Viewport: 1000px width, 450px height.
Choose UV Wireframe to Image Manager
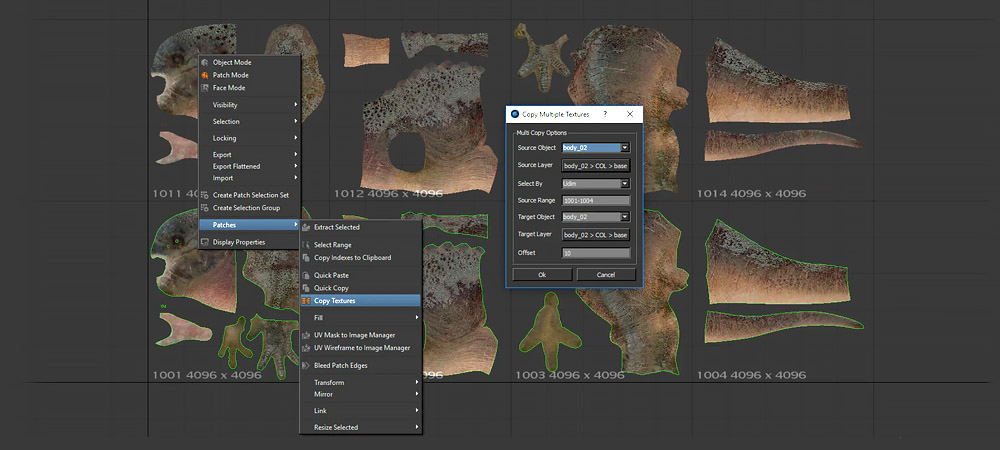coord(360,348)
